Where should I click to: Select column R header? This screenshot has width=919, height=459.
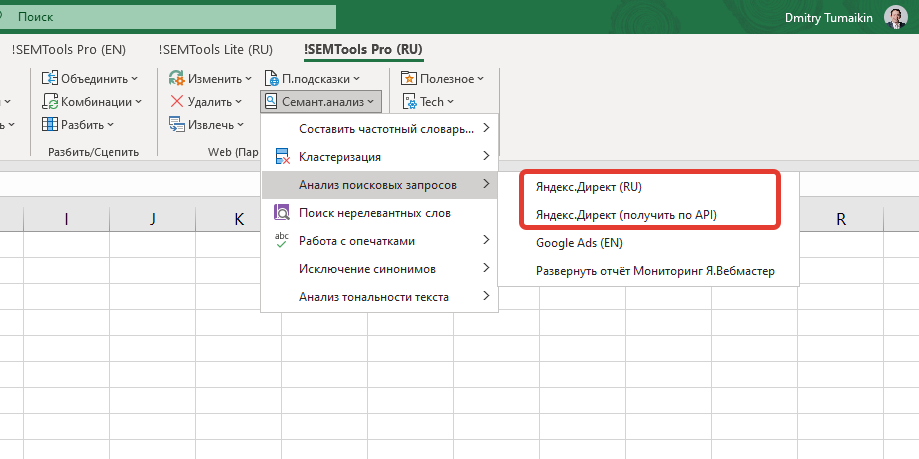(x=841, y=219)
